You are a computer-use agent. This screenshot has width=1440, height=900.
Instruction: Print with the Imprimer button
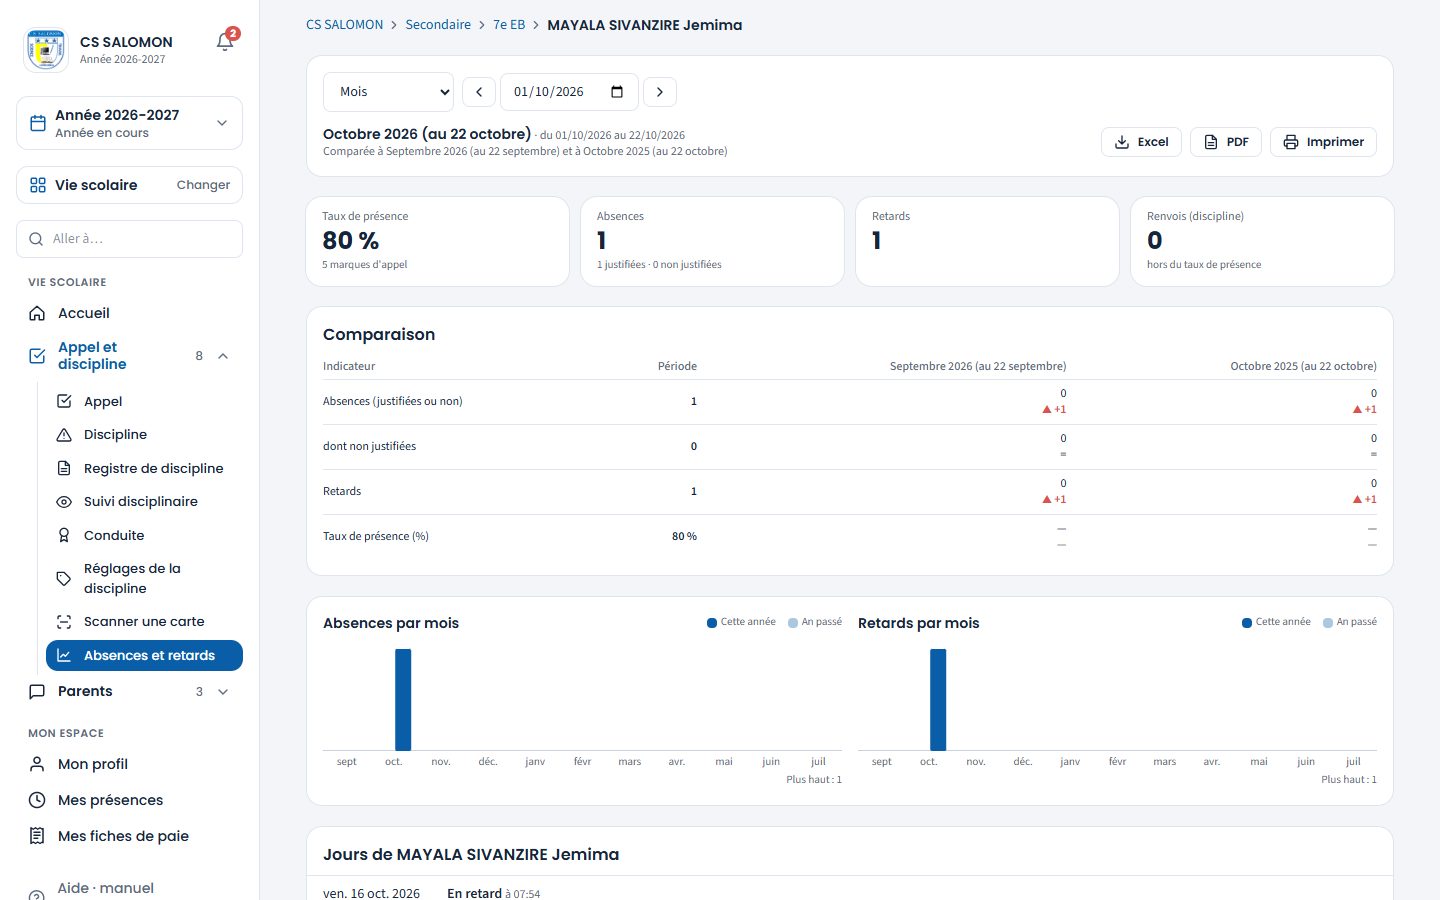1323,142
